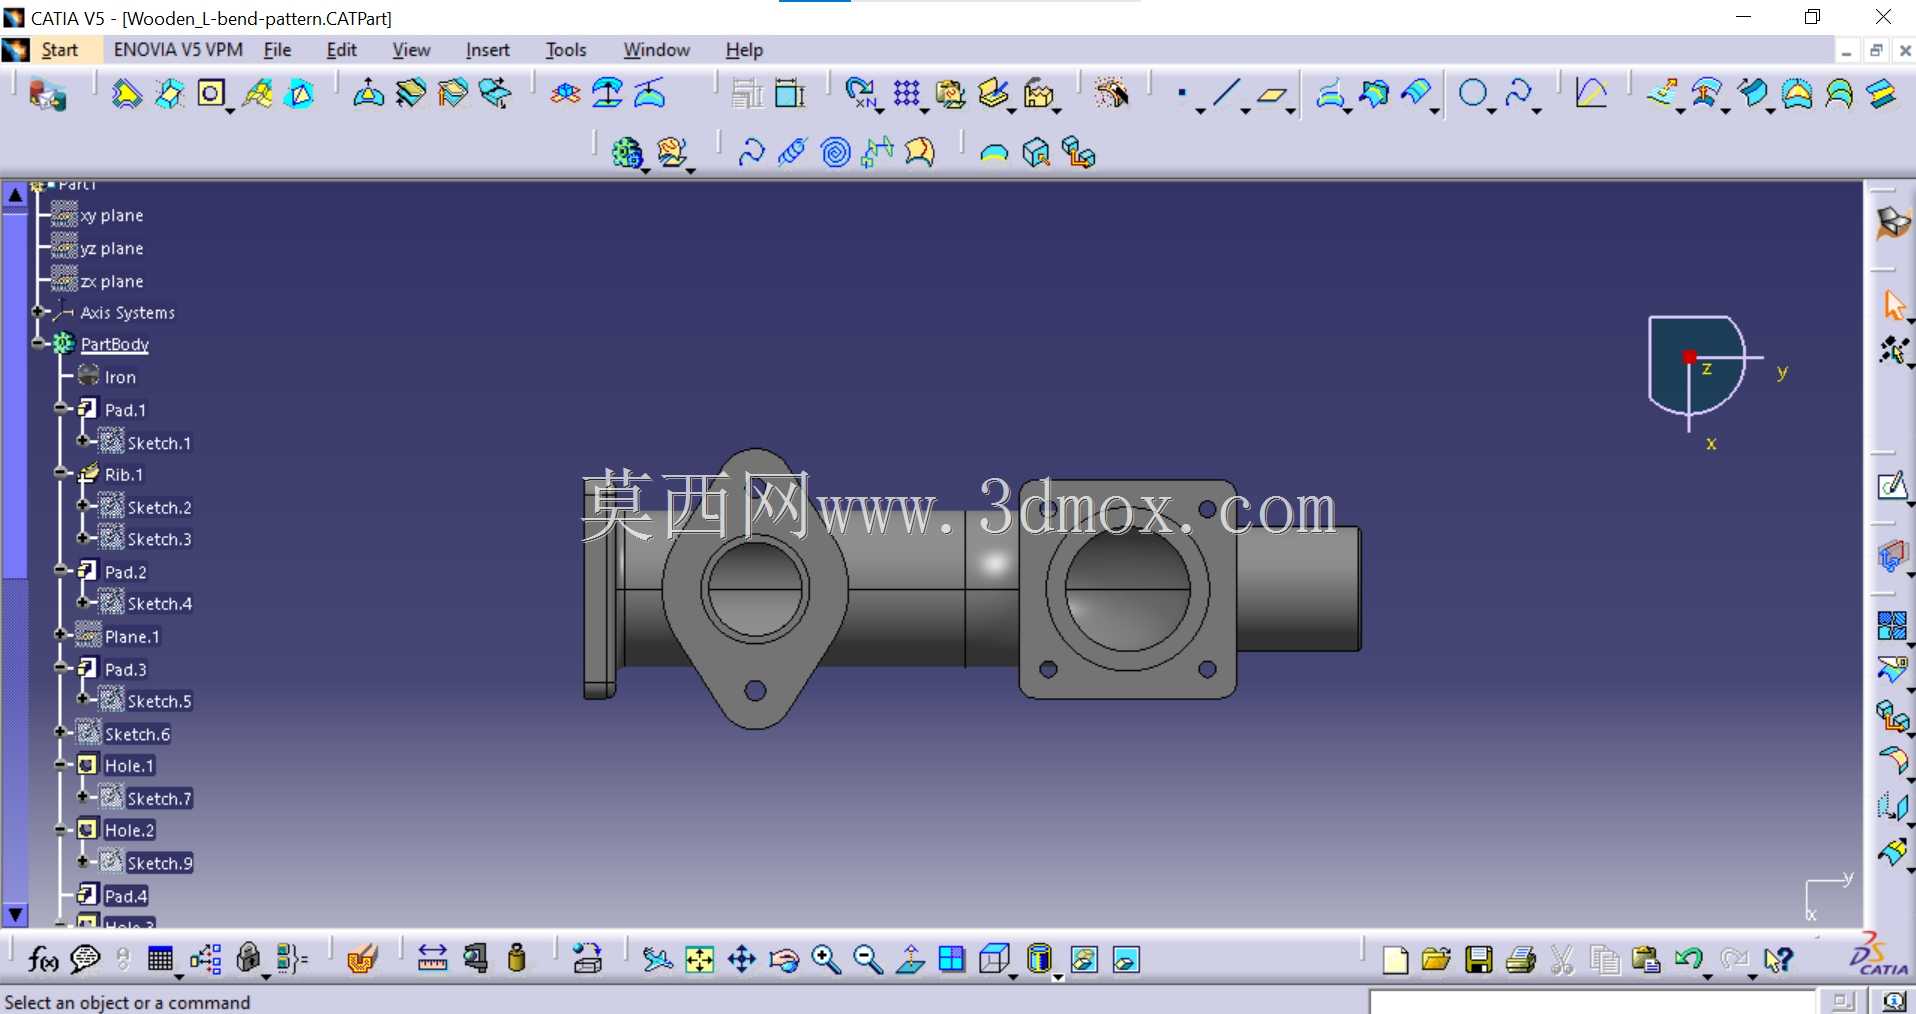Click the Undo arrow icon
Viewport: 1916px width, 1014px height.
[1688, 960]
